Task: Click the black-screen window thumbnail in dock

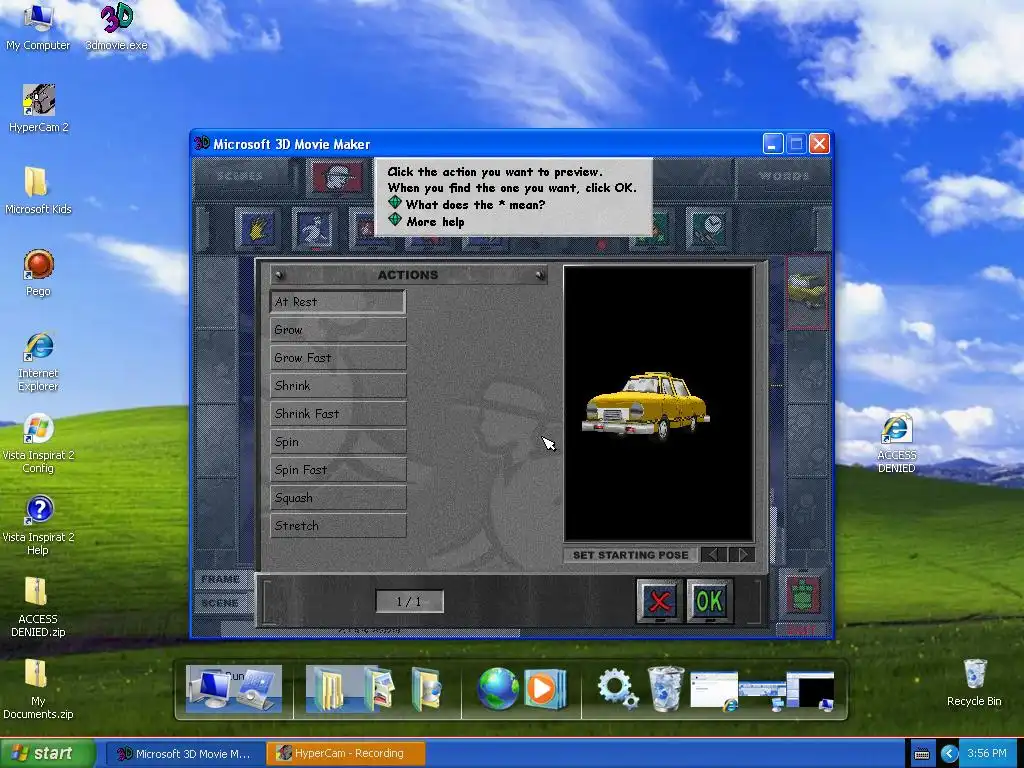Action: pyautogui.click(x=810, y=690)
